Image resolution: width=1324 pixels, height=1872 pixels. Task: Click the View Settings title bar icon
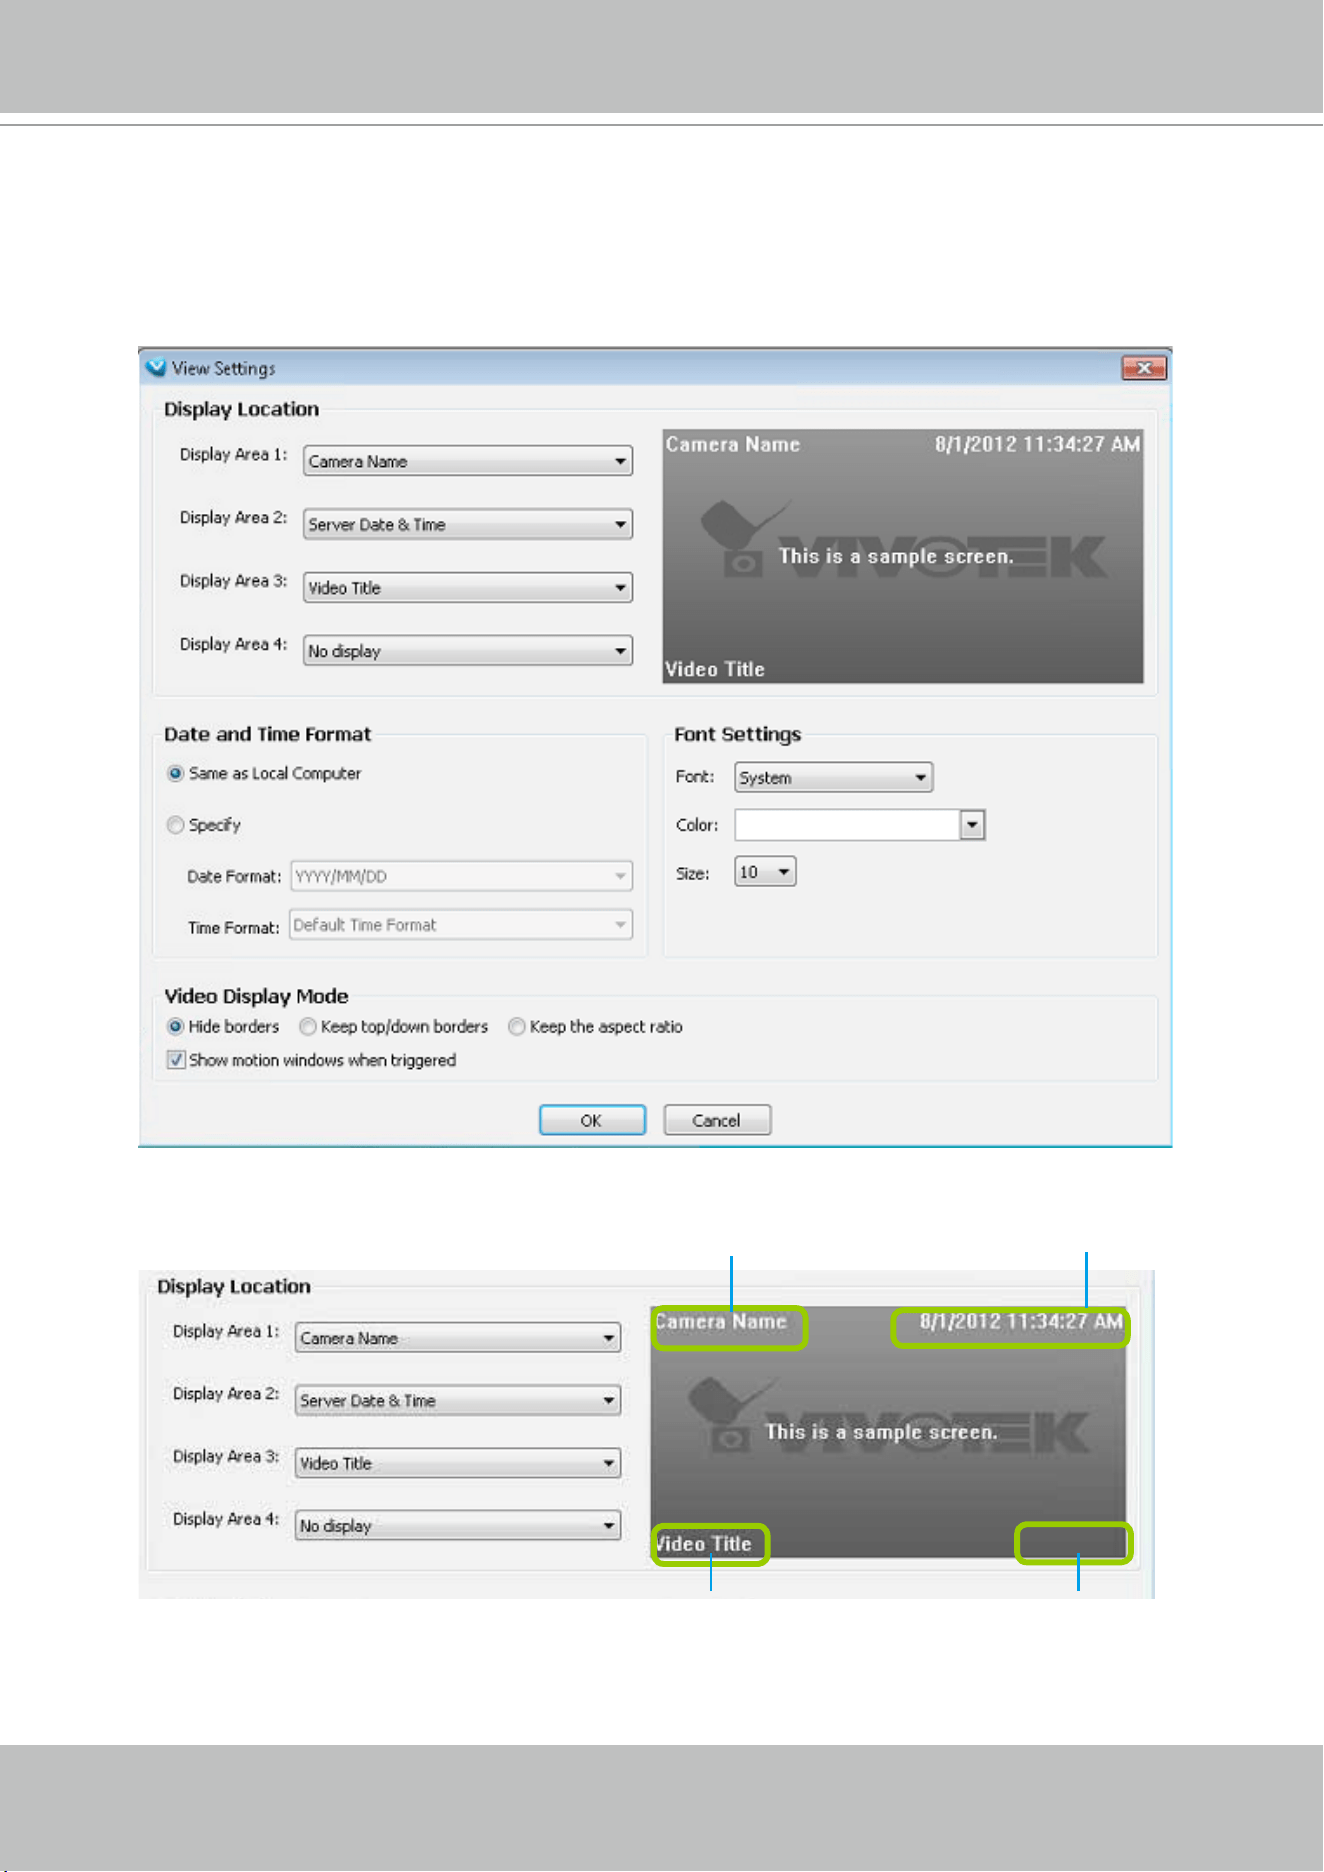156,367
